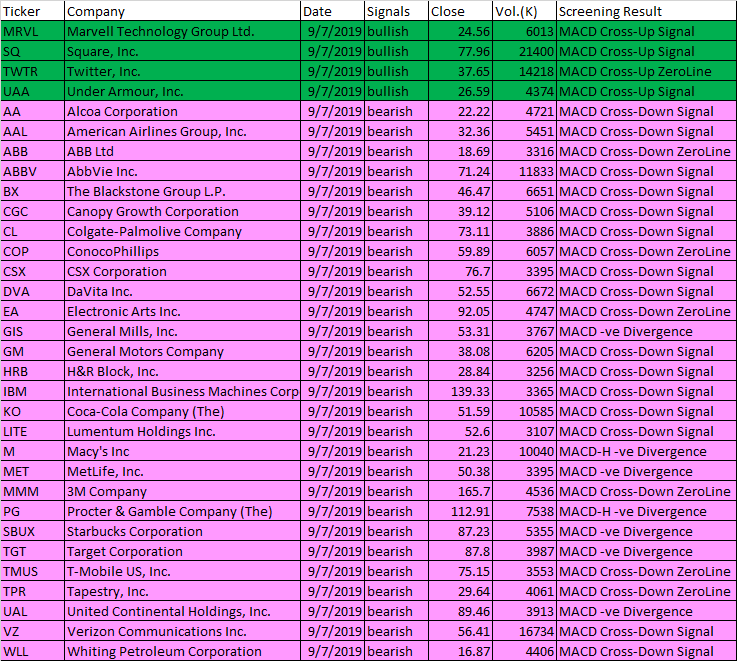Click ABB Ltd company cell
The image size is (737, 661).
click(182, 151)
